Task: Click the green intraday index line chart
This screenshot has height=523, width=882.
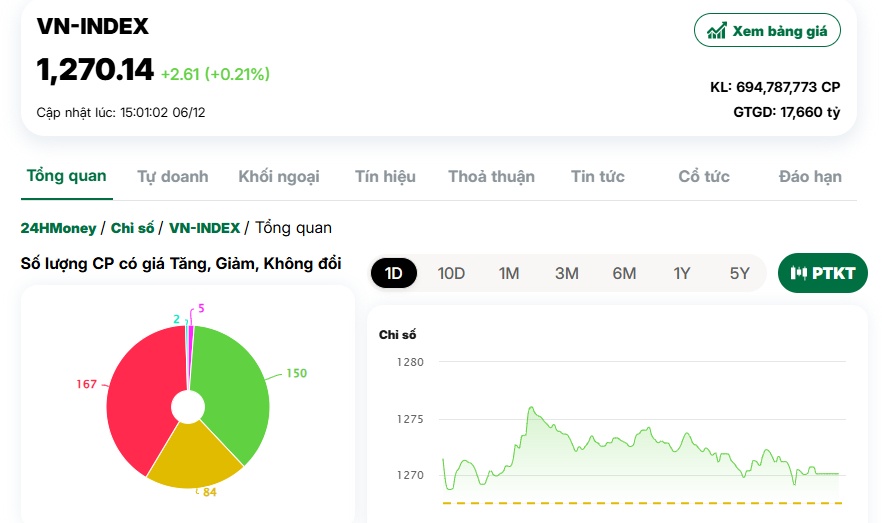Action: (x=641, y=448)
